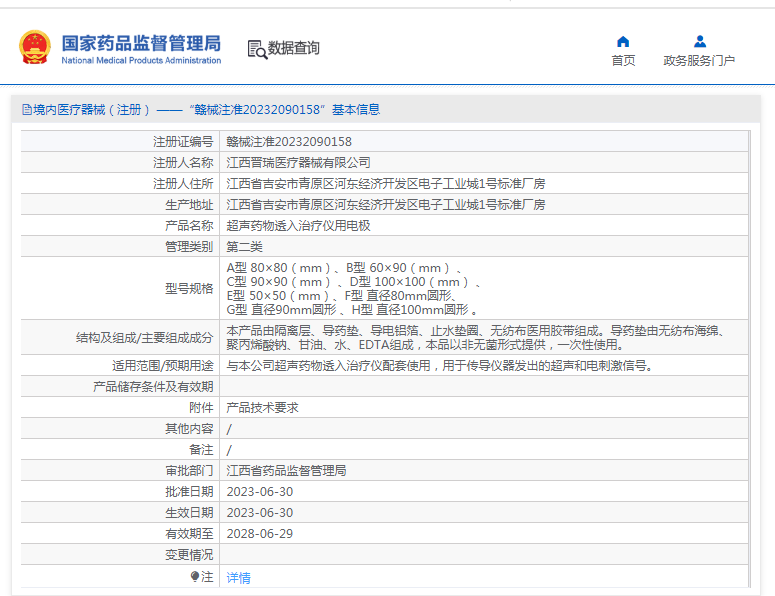Click the blue home house icon
This screenshot has width=775, height=596.
pyautogui.click(x=623, y=41)
